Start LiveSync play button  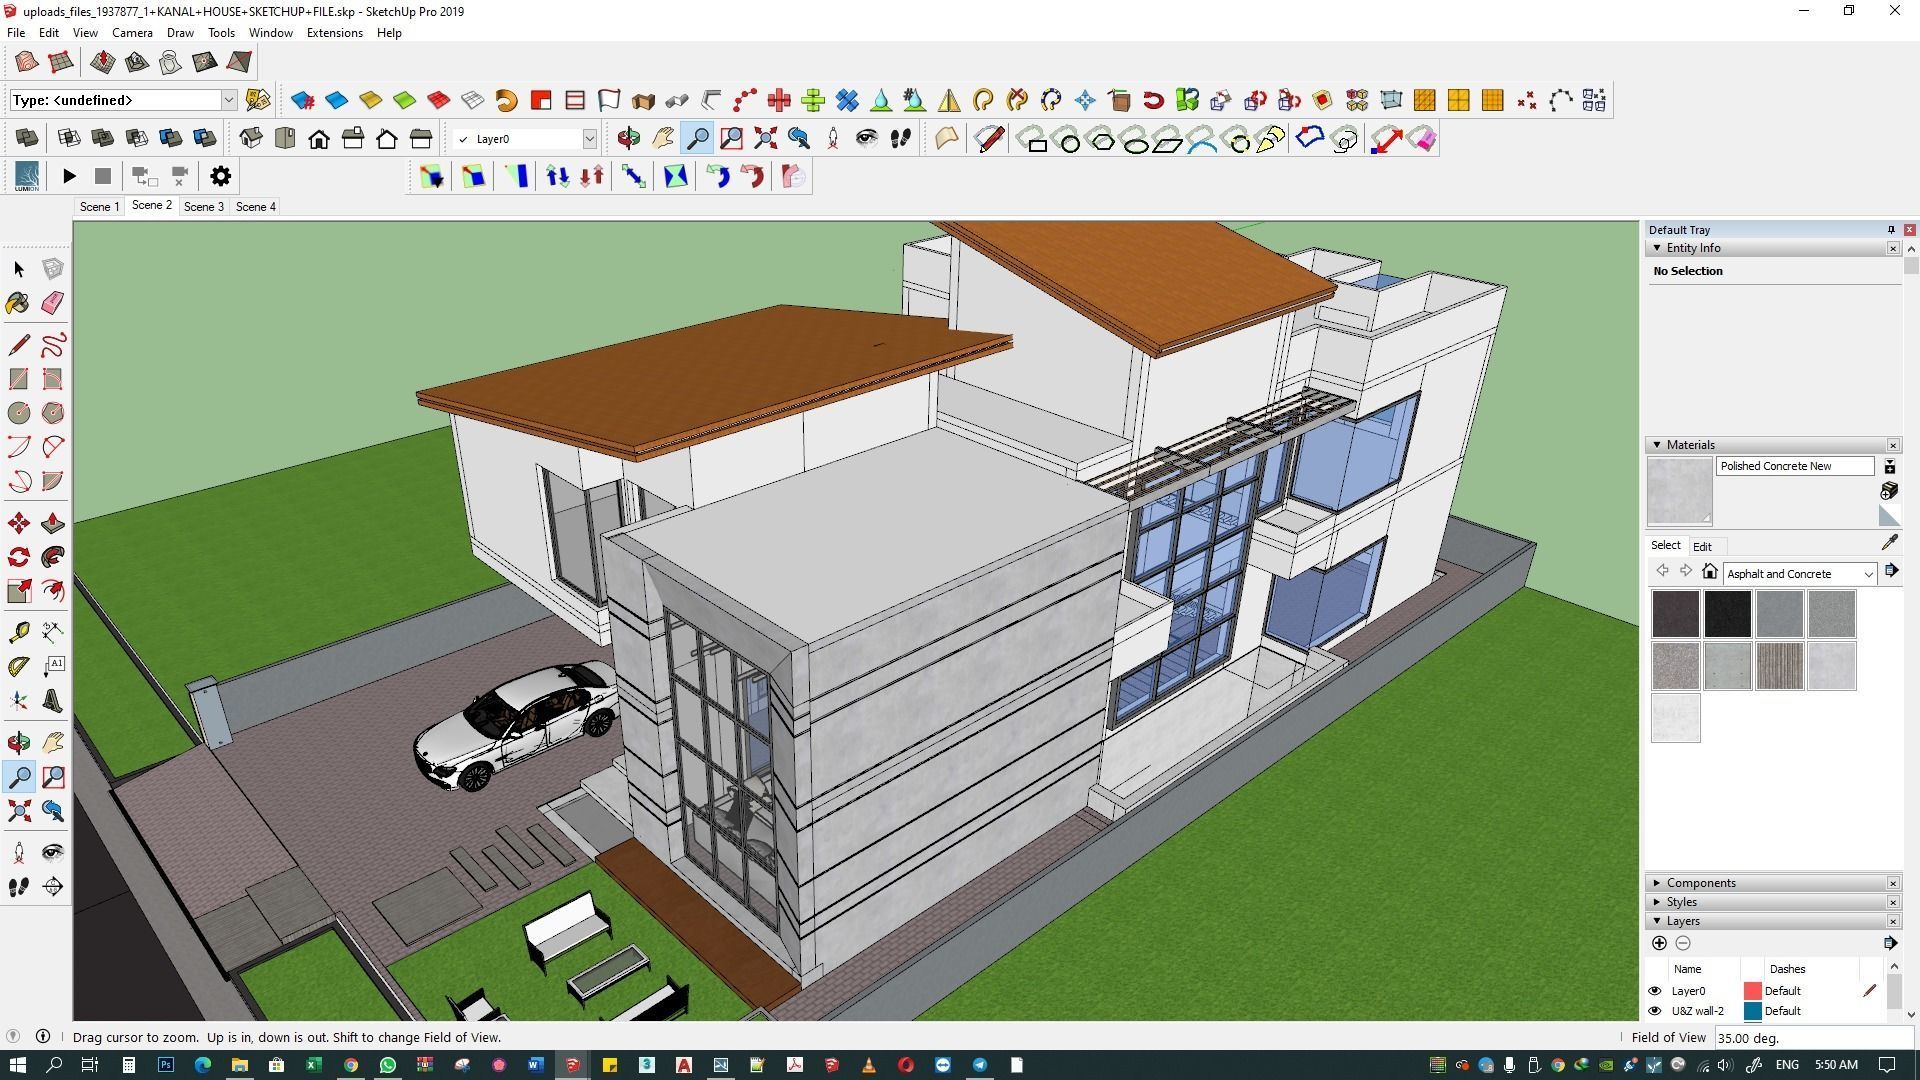click(x=69, y=176)
